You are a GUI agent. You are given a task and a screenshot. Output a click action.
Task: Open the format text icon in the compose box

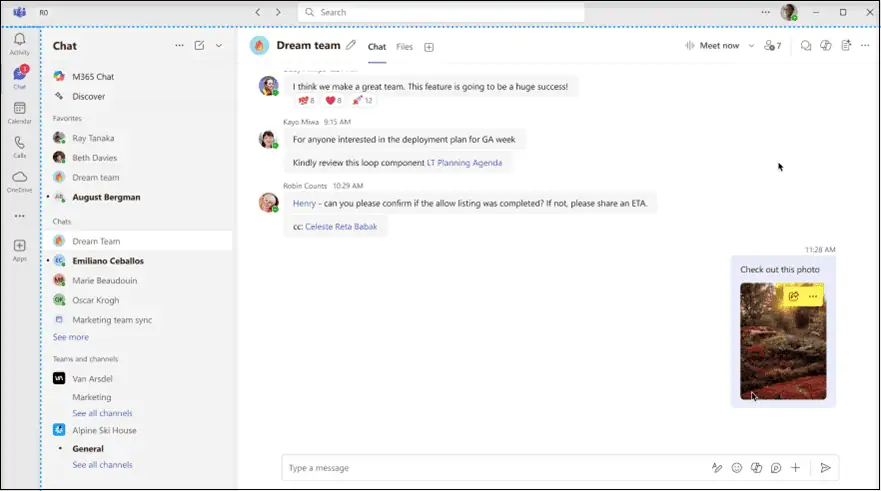click(717, 467)
